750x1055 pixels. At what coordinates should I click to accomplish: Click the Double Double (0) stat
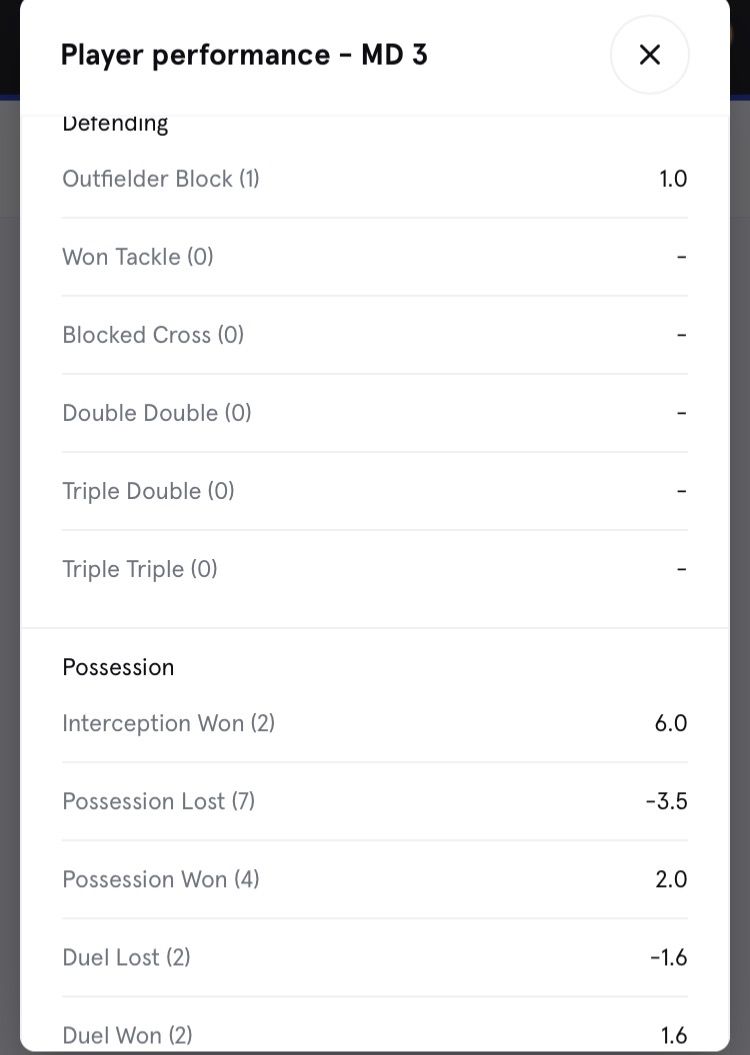157,413
